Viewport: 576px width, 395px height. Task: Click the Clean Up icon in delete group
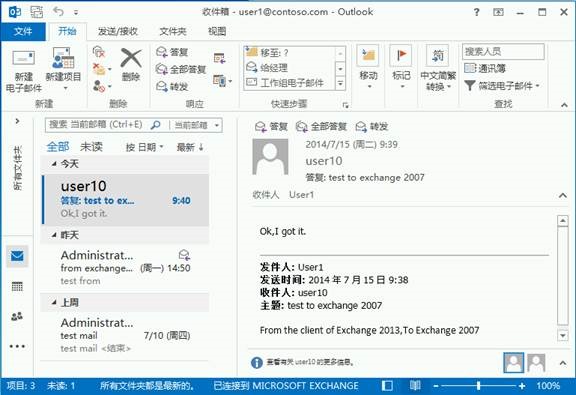click(99, 69)
